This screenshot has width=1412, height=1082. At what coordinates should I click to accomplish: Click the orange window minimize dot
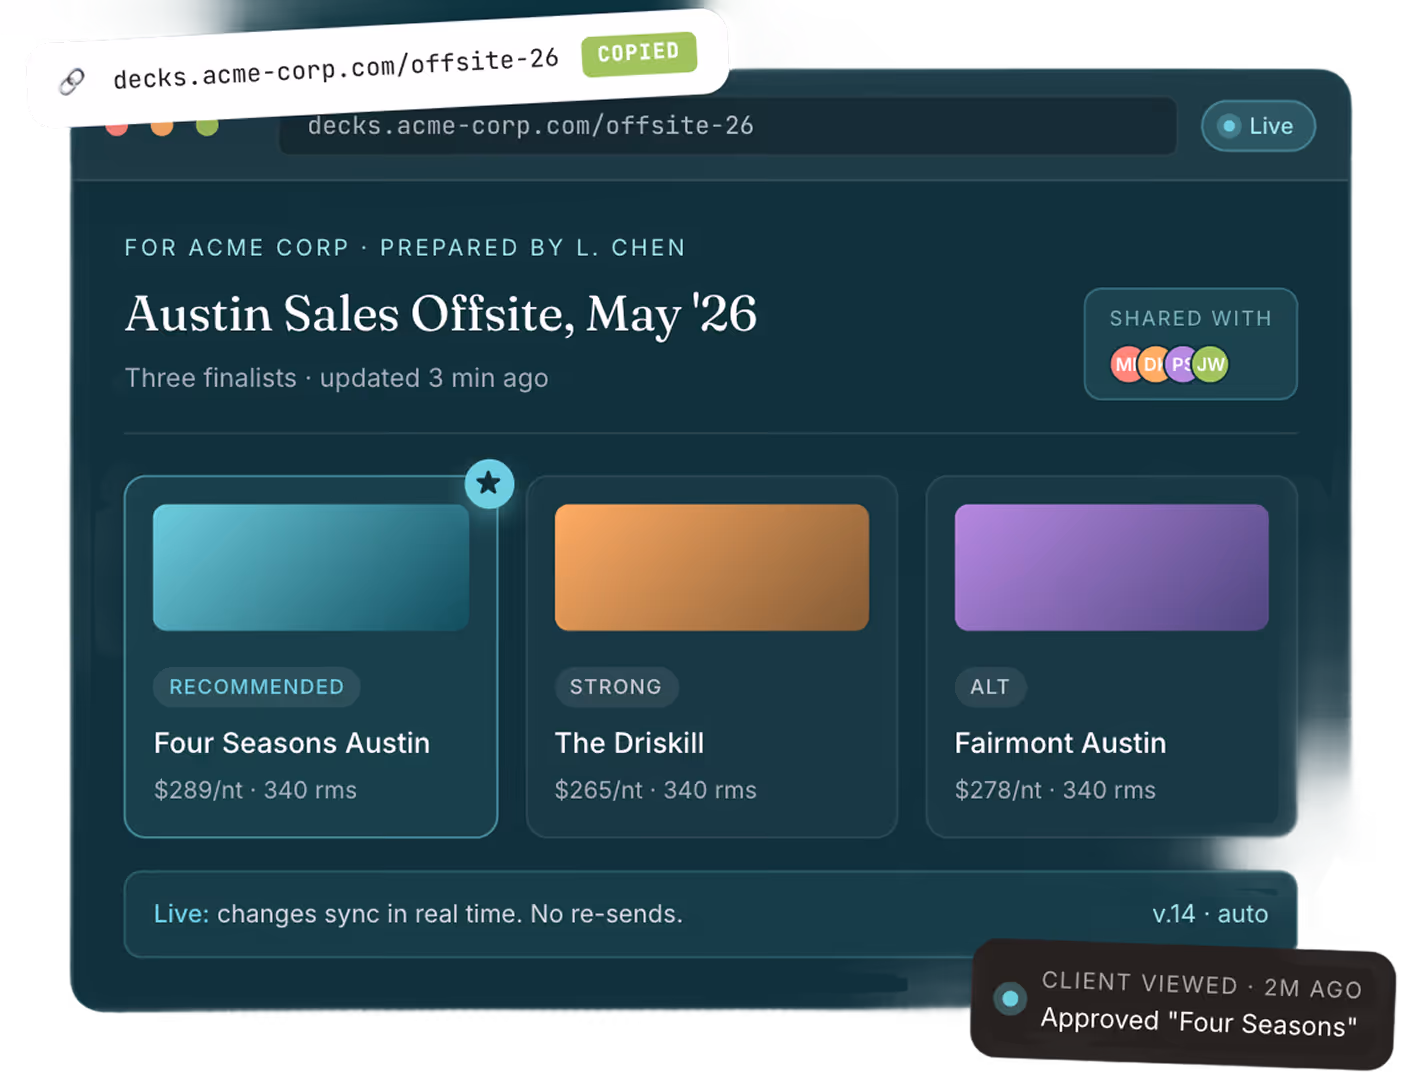(x=162, y=126)
